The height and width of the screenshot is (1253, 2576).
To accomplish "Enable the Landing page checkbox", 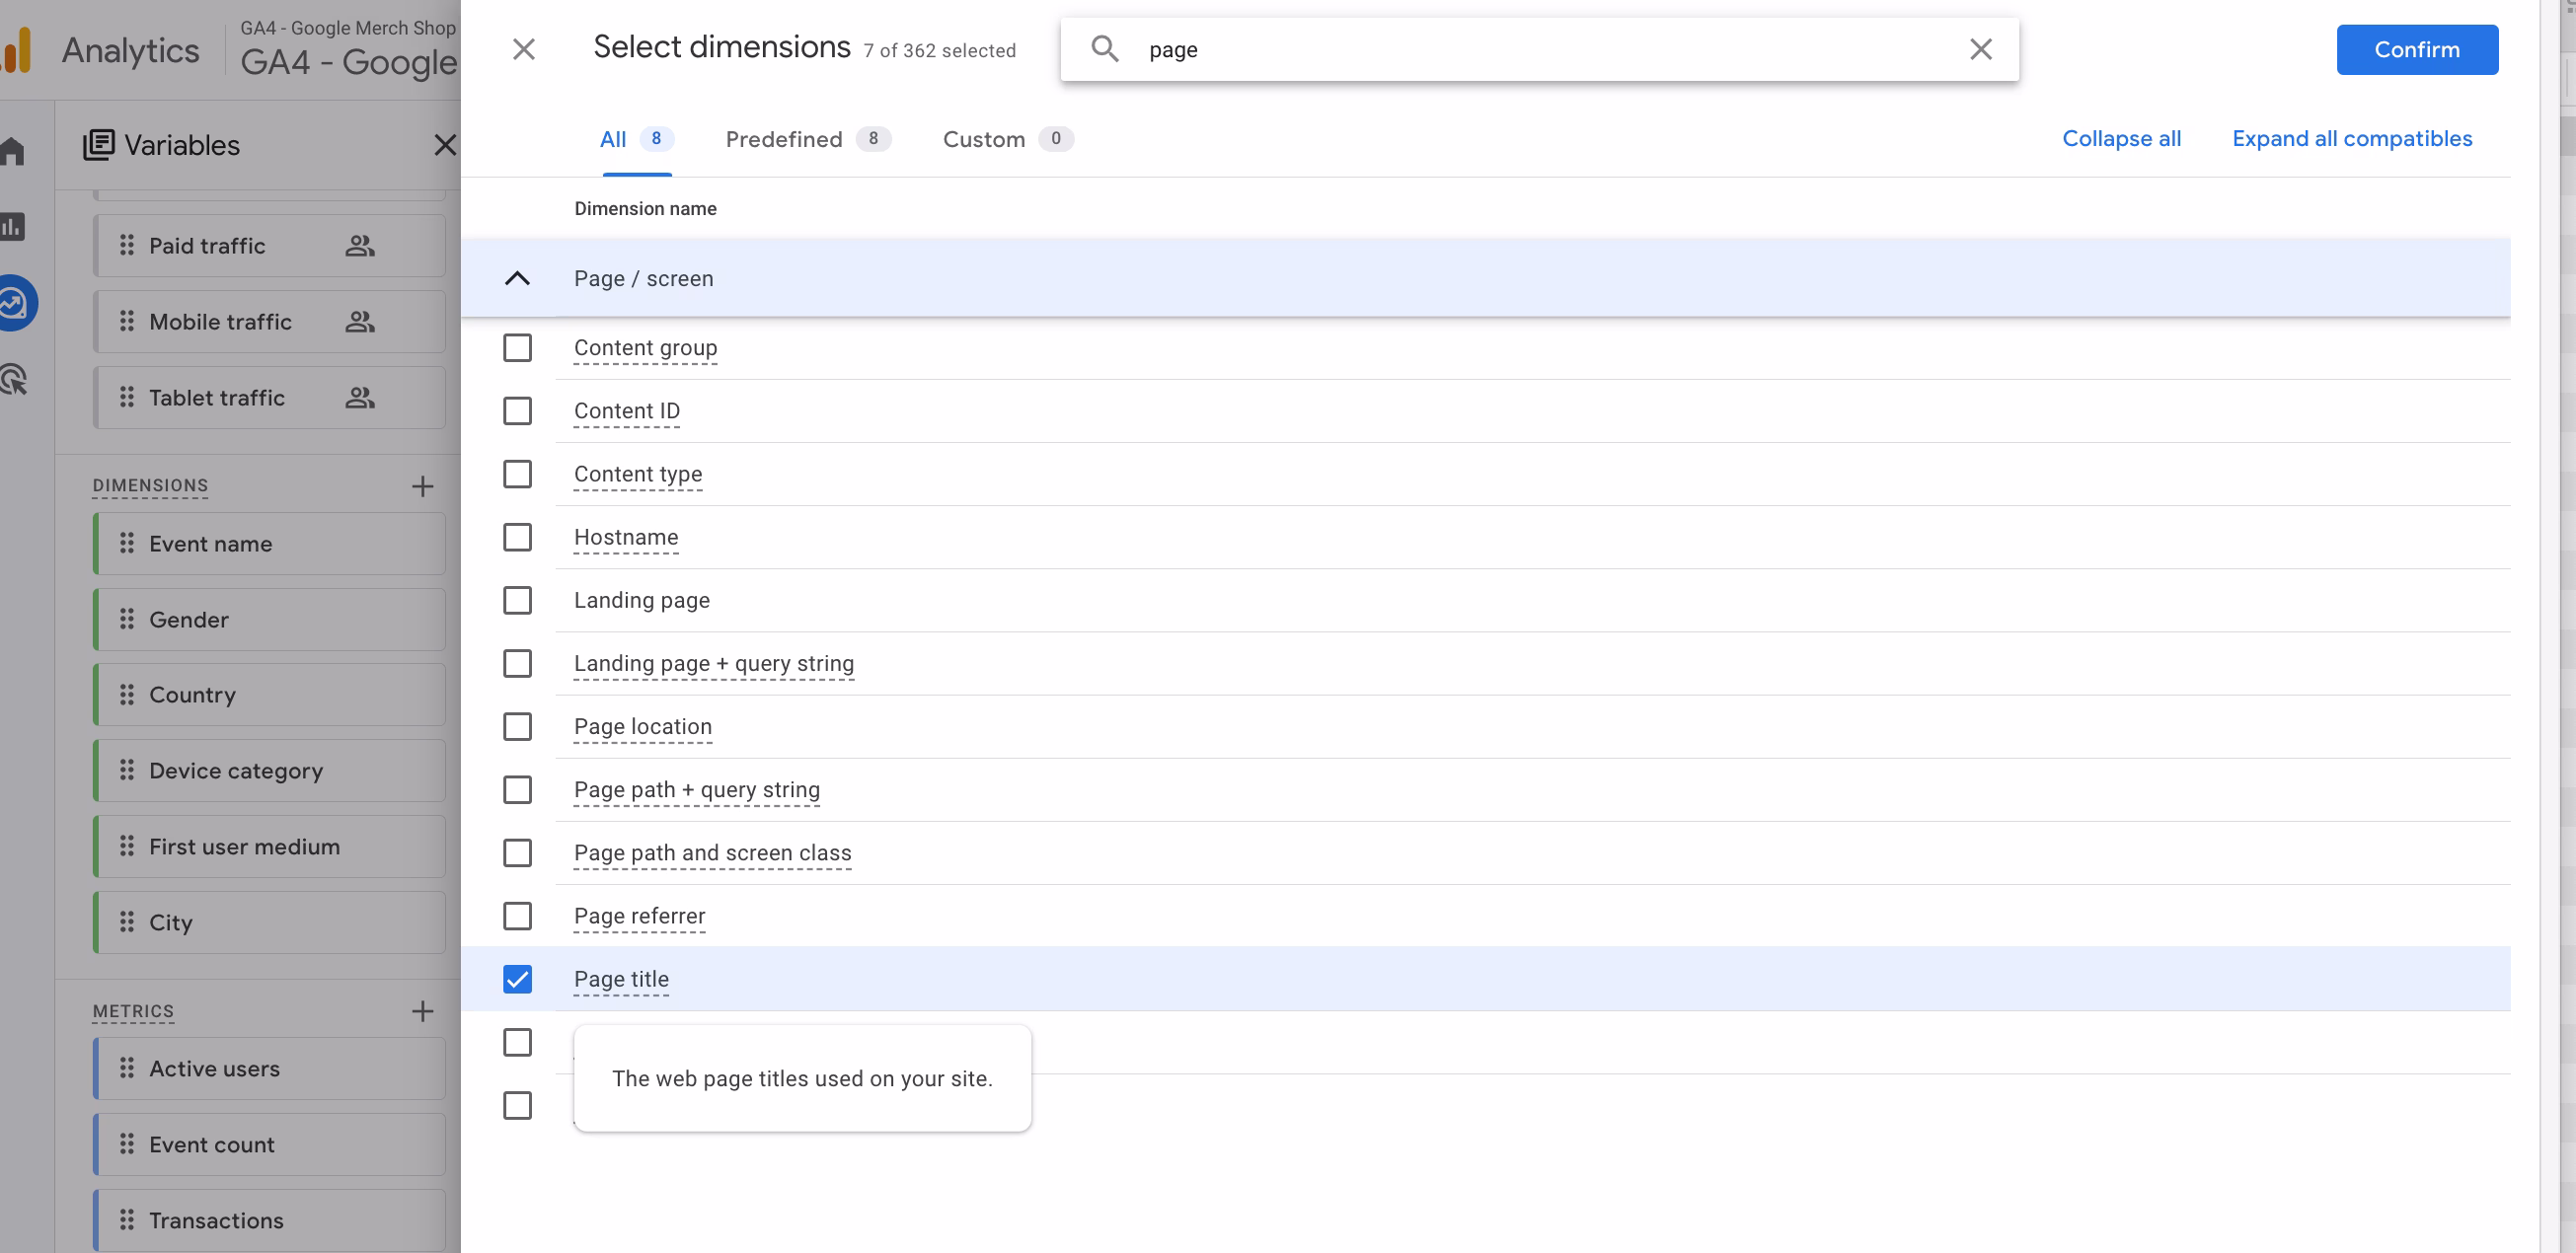I will [517, 600].
